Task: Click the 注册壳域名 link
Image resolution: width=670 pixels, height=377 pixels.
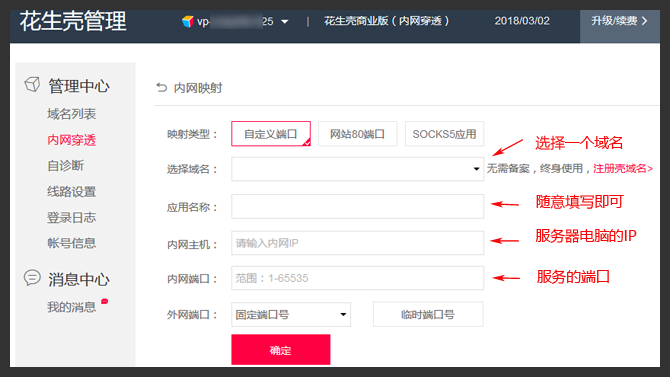Action: click(623, 168)
